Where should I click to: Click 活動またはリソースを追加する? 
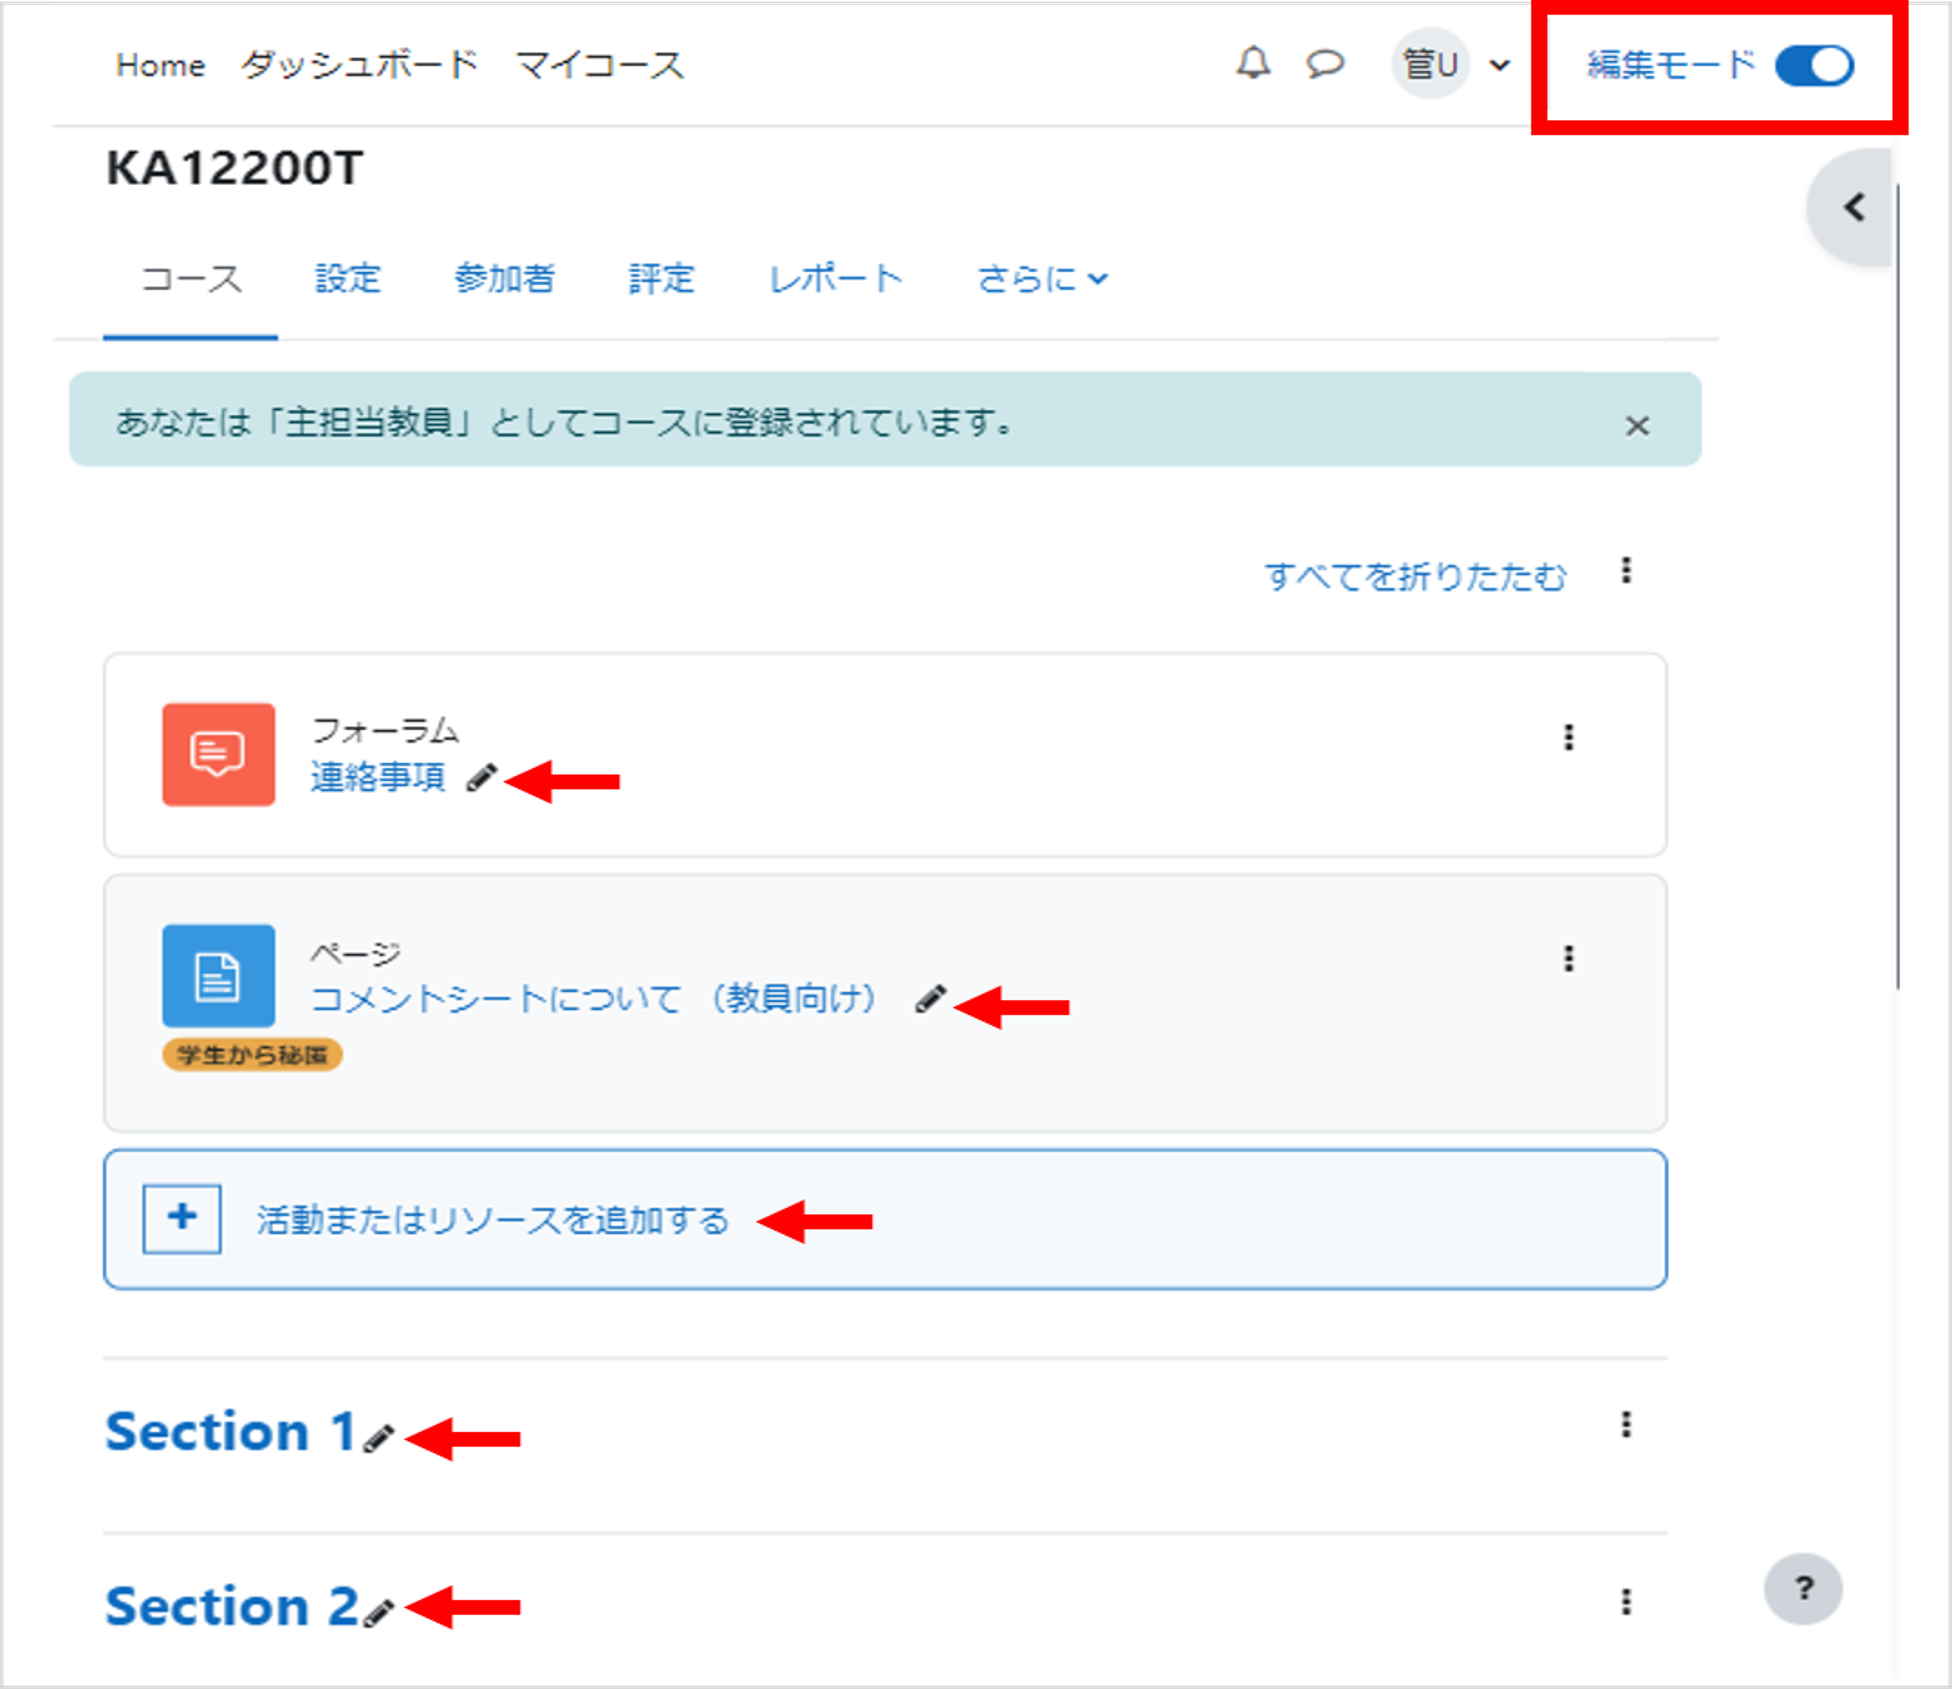[493, 1220]
